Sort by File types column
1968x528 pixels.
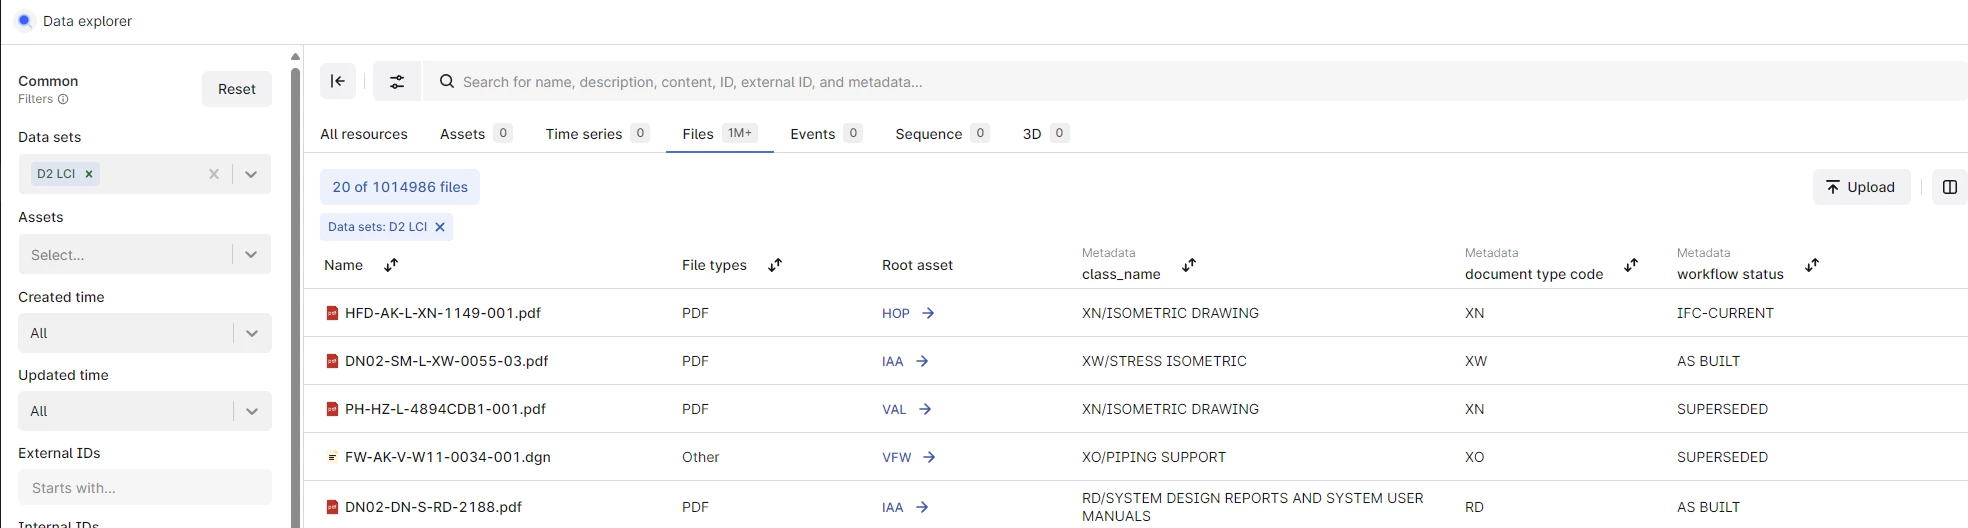click(x=775, y=265)
